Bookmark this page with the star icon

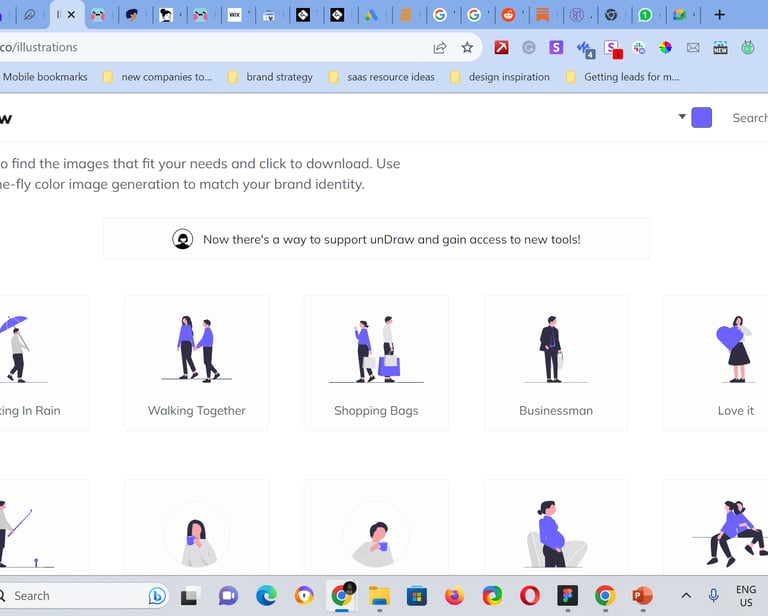click(x=467, y=47)
